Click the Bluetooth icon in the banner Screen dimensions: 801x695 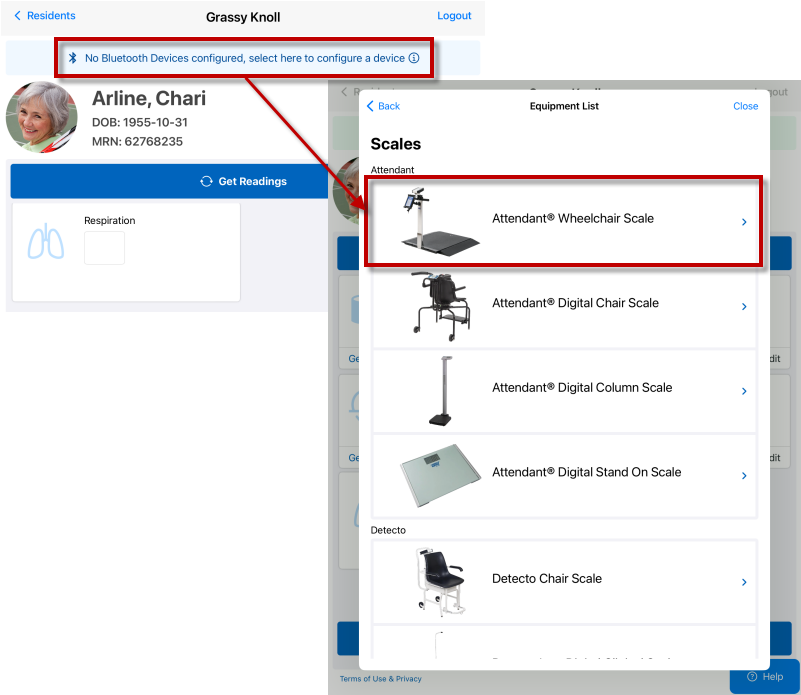[x=73, y=59]
